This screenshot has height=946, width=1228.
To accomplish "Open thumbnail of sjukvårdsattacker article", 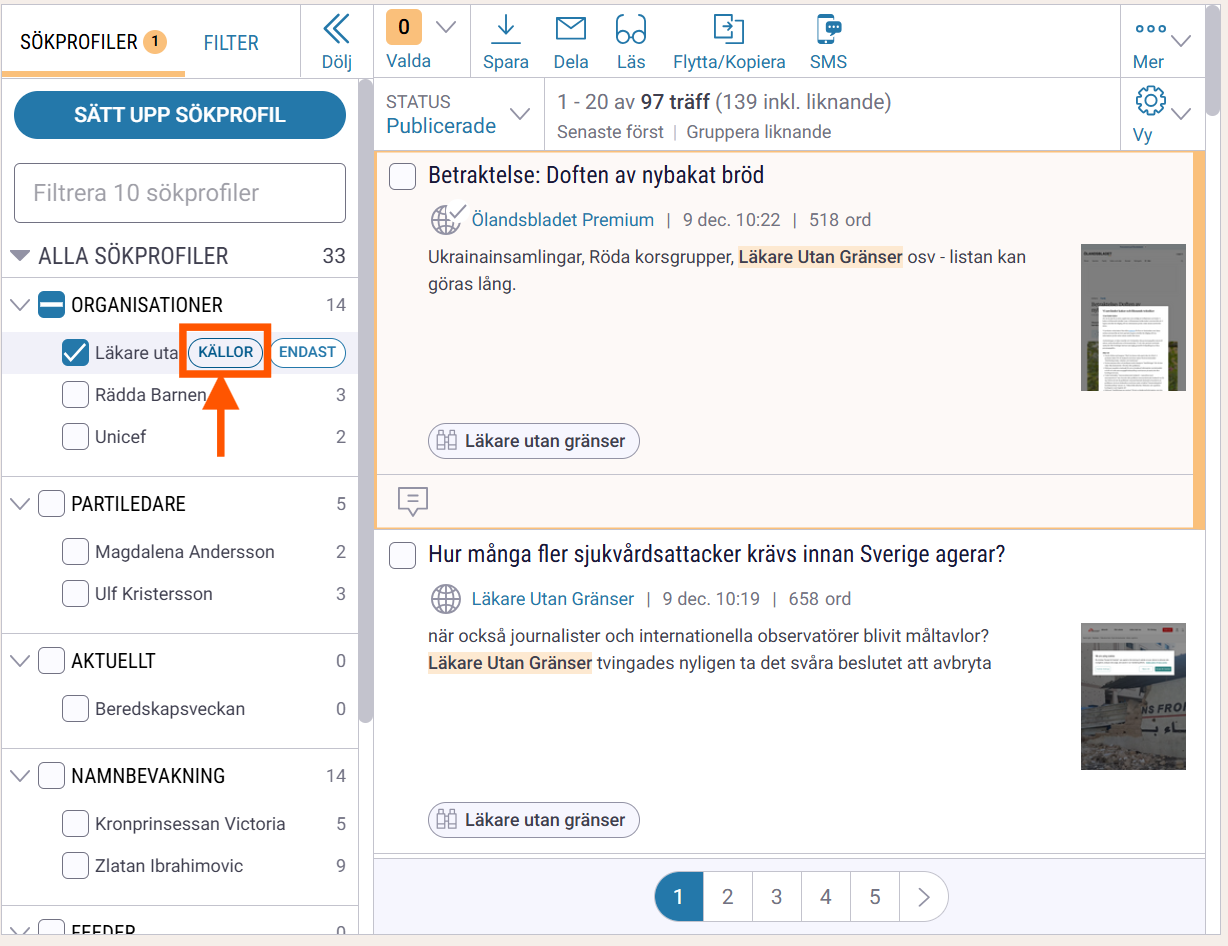I will tap(1133, 696).
